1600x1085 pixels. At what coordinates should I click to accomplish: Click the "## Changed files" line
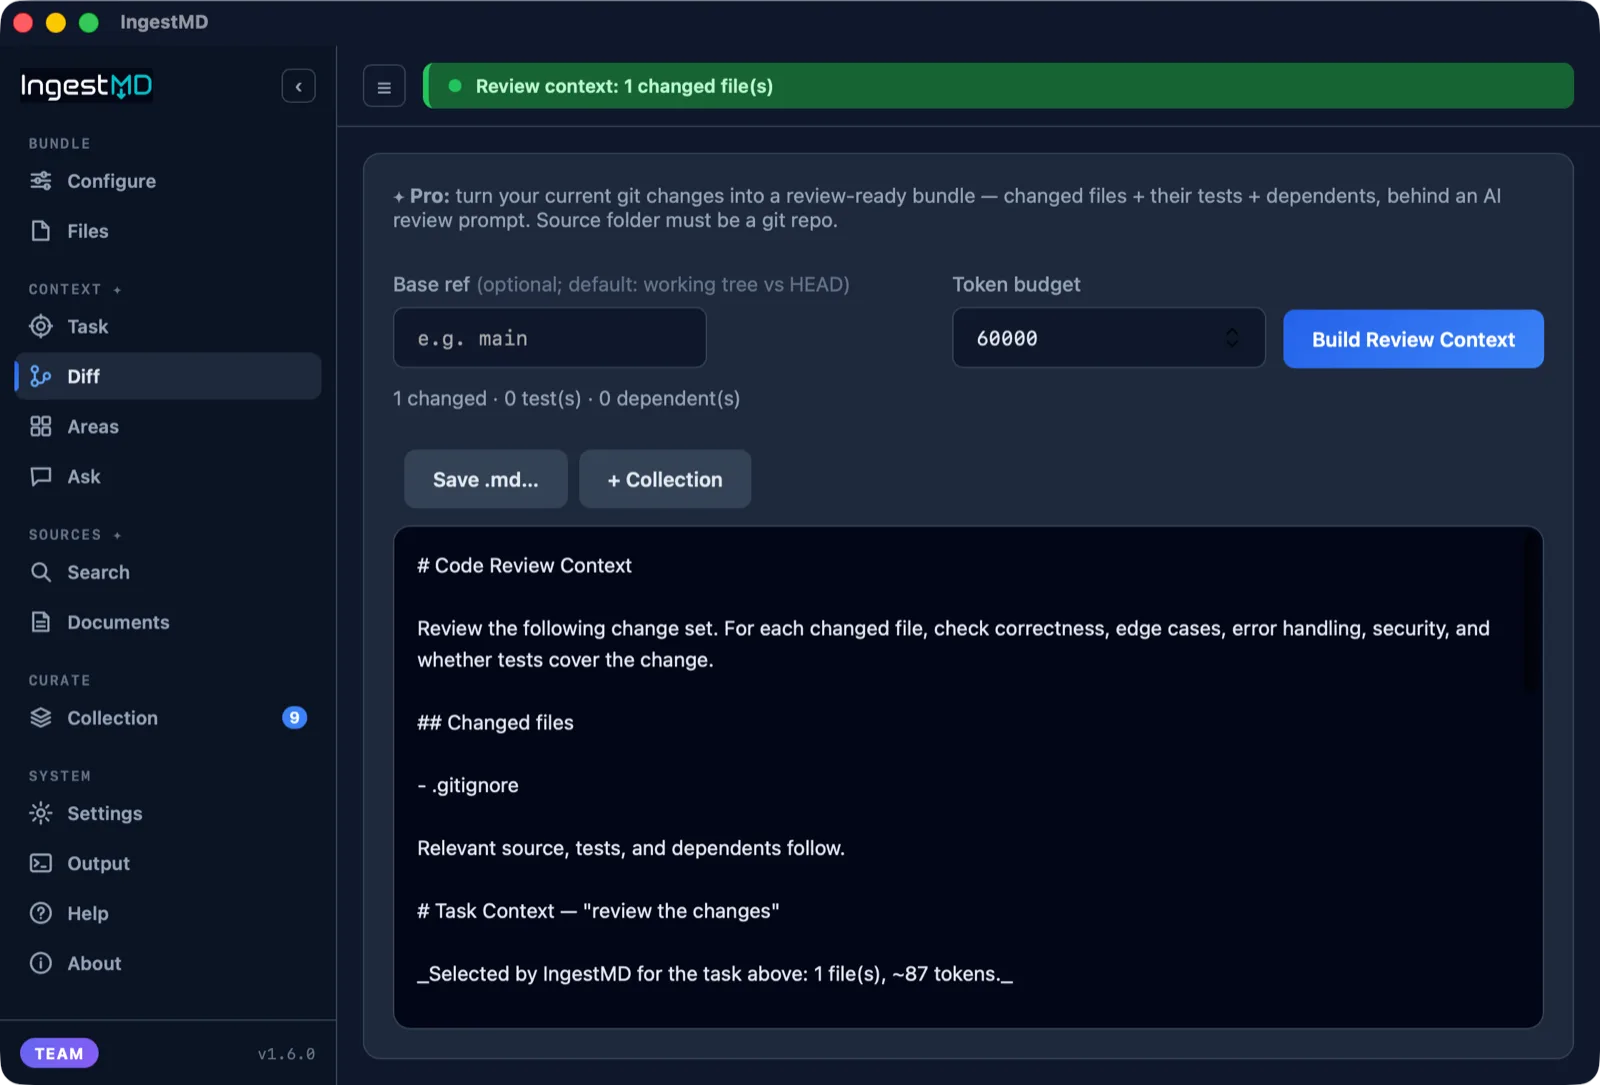[x=495, y=723]
